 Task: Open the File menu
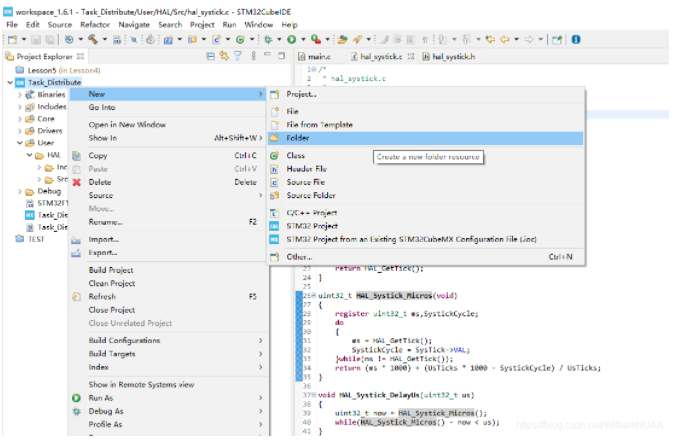point(12,25)
